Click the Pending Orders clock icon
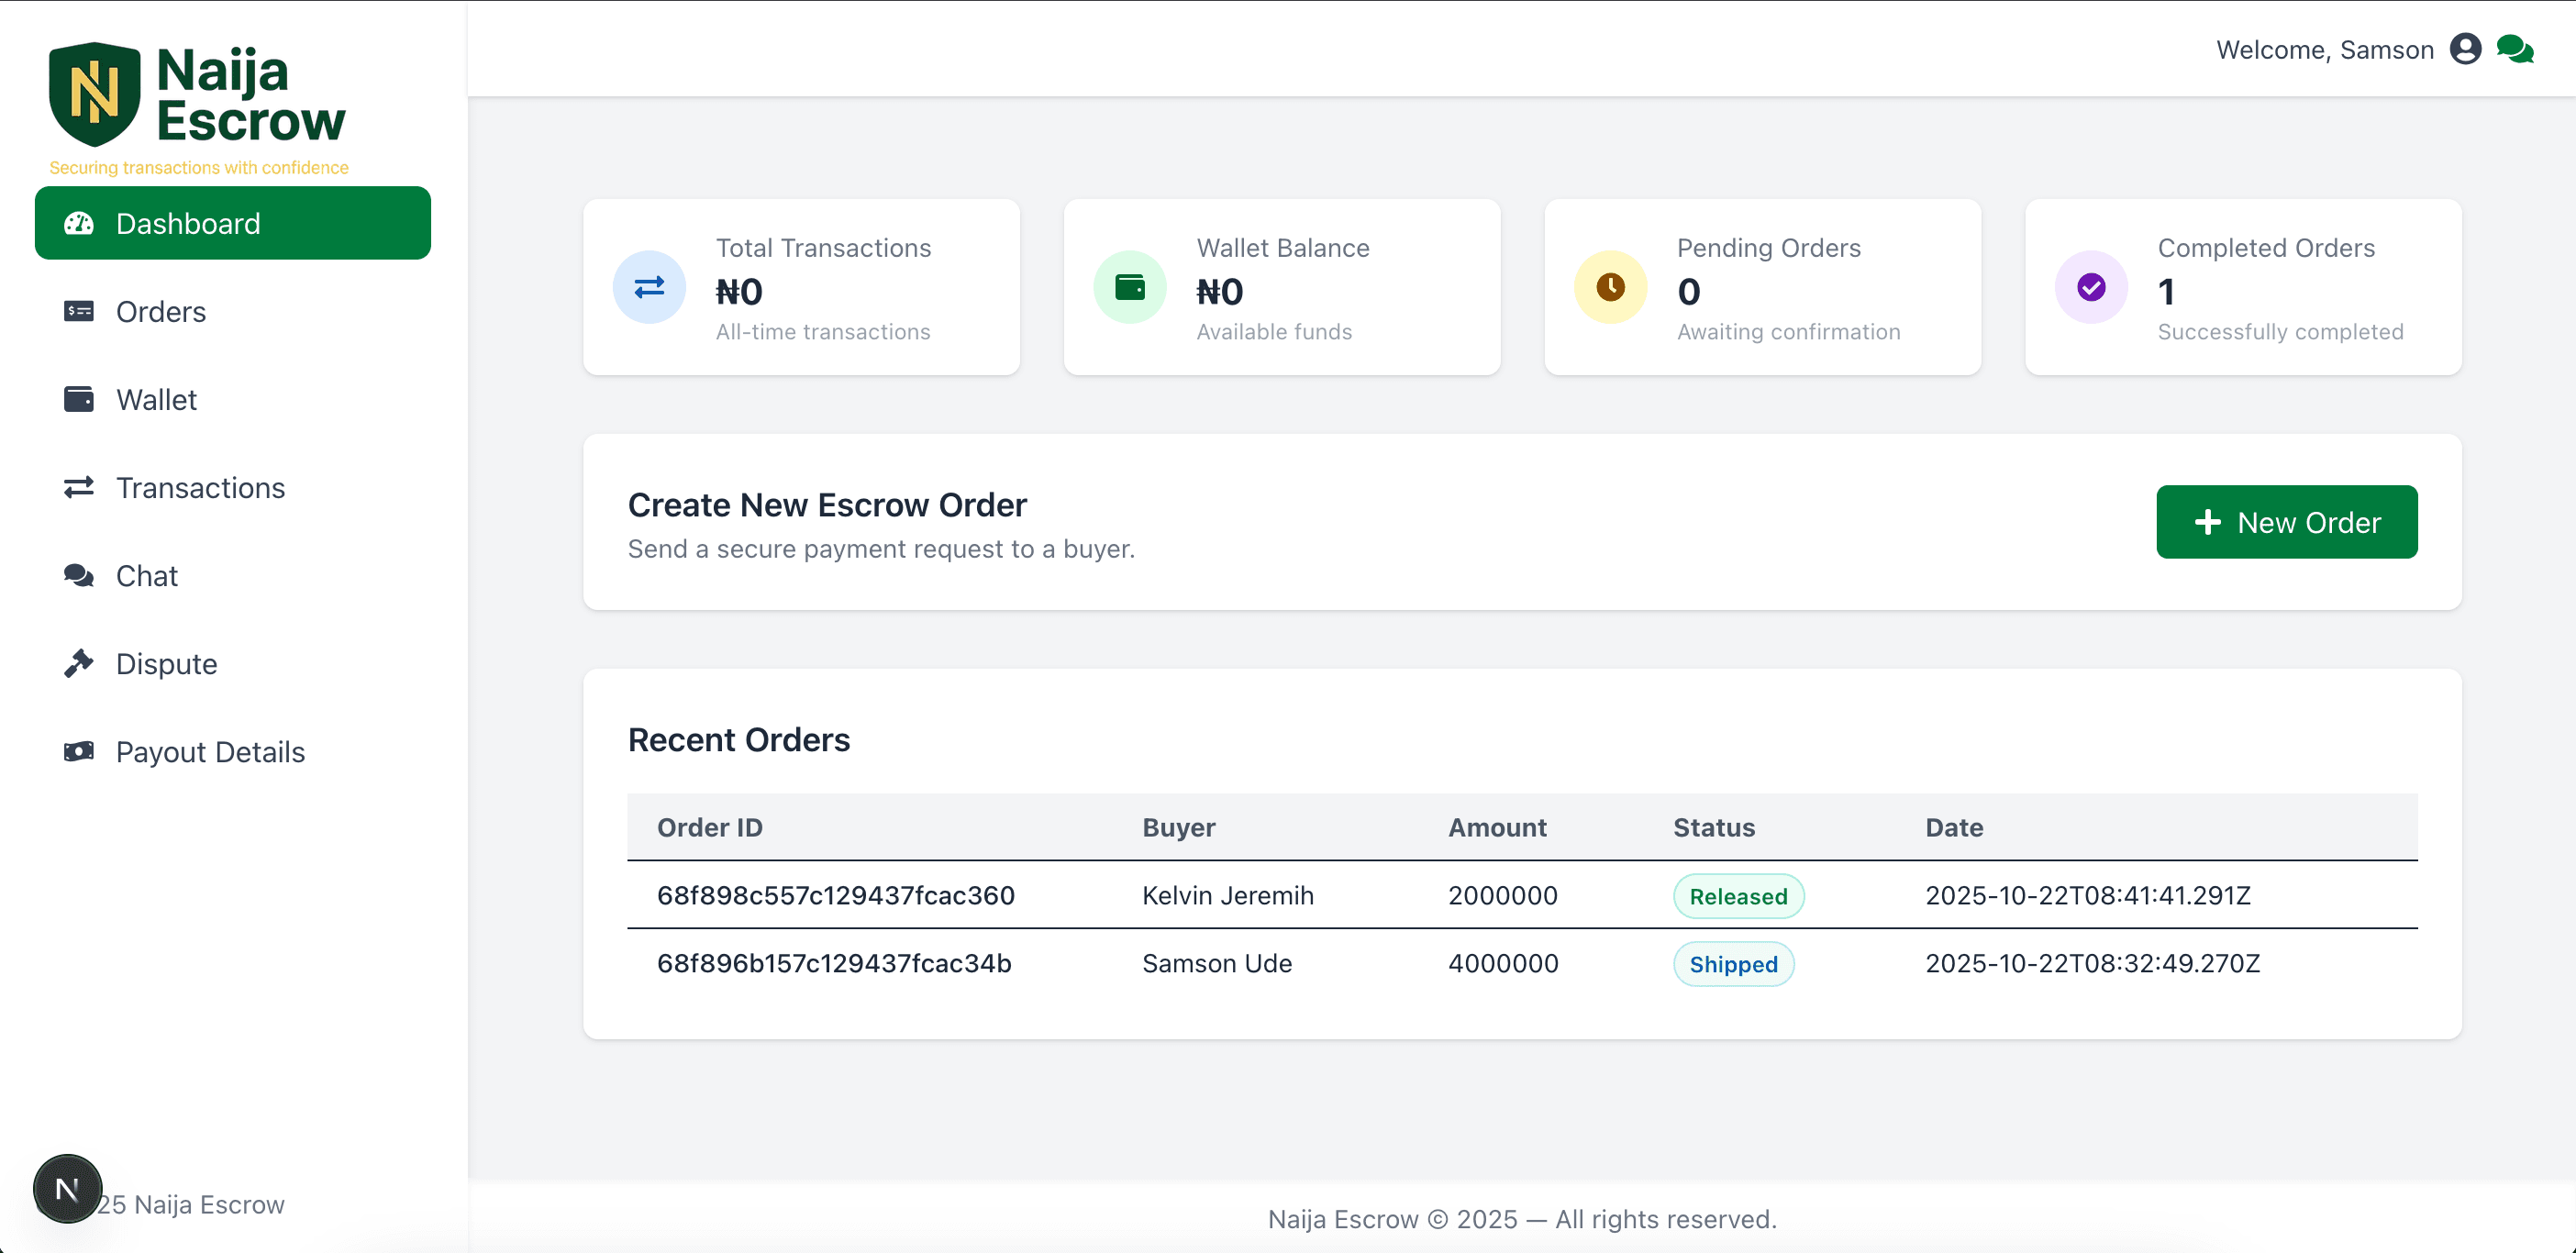Screen dimensions: 2576x1253 tap(1610, 287)
